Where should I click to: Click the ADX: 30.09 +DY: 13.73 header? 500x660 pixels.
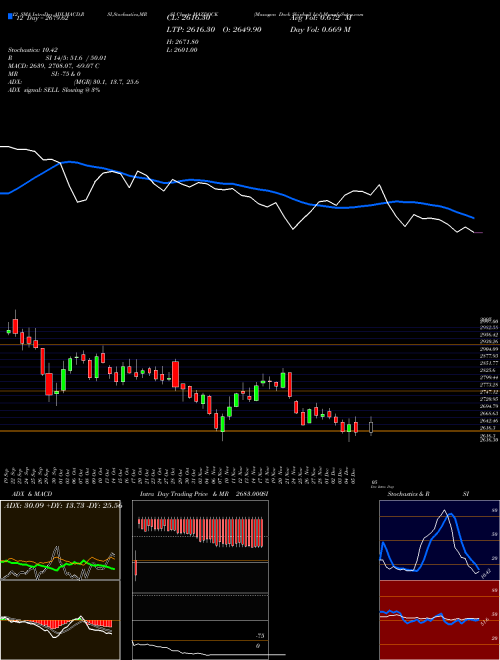click(63, 506)
